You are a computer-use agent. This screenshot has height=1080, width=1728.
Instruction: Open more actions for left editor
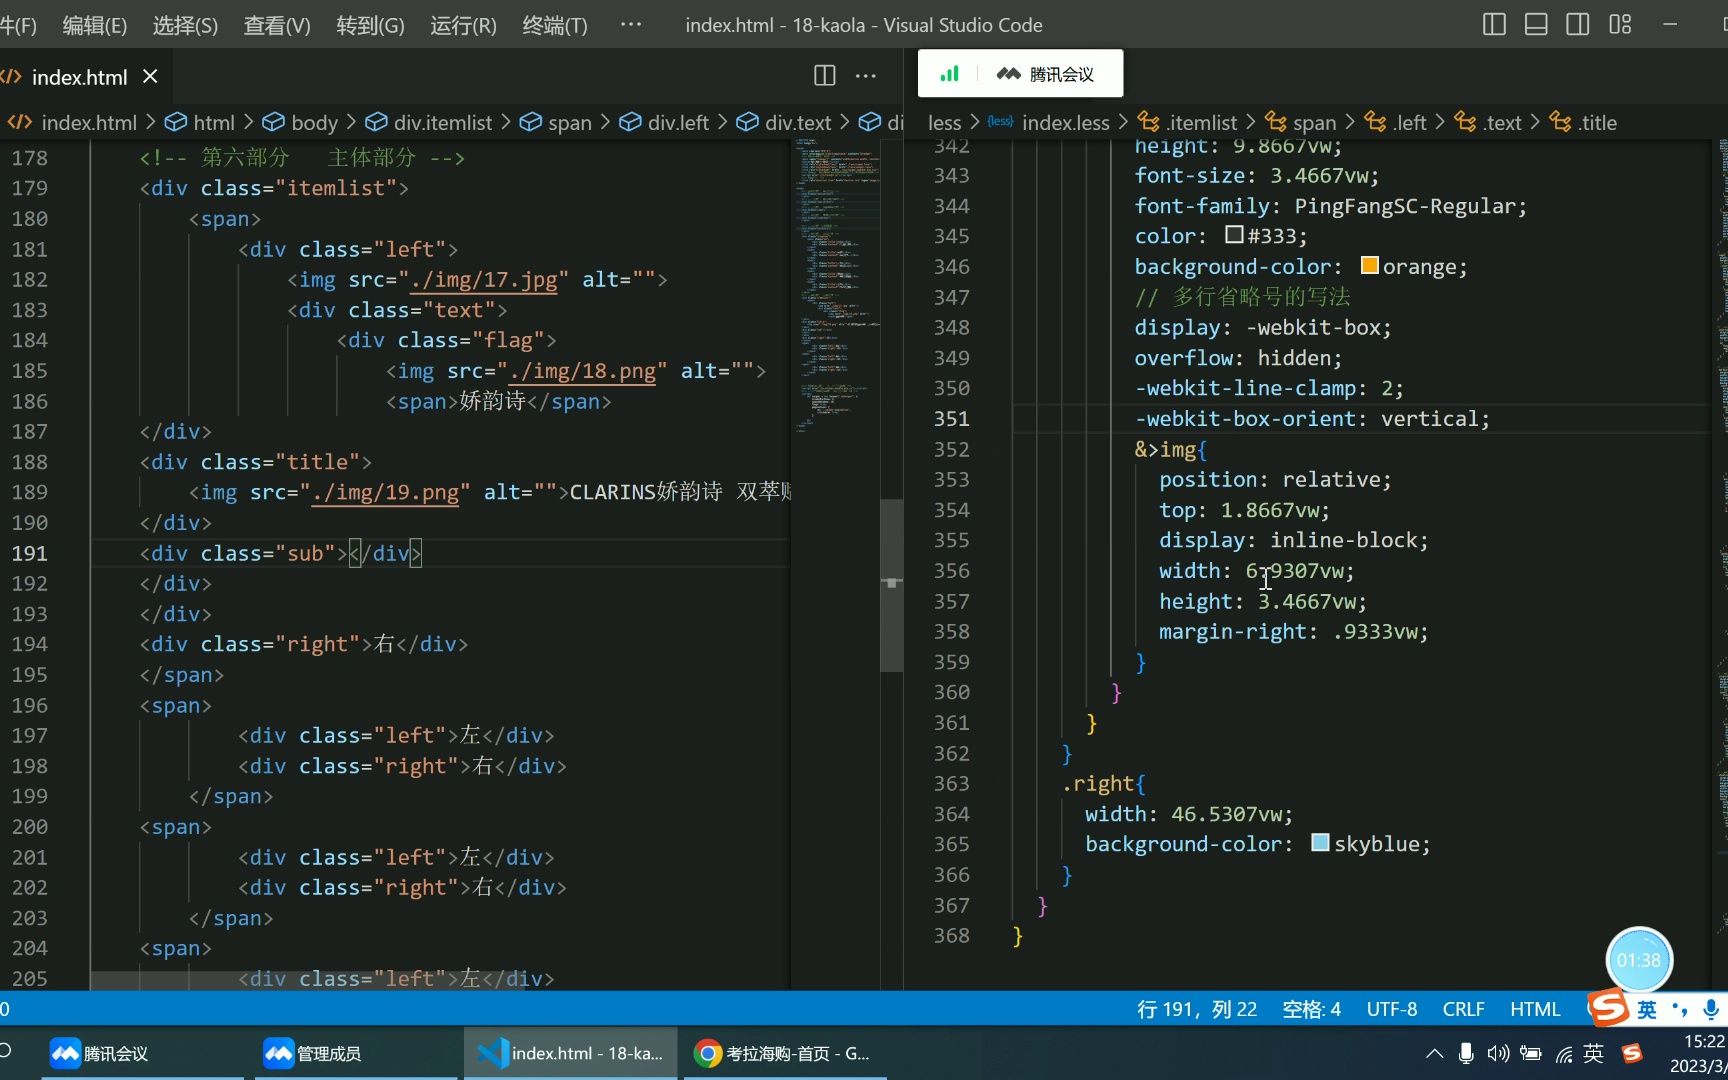(866, 76)
